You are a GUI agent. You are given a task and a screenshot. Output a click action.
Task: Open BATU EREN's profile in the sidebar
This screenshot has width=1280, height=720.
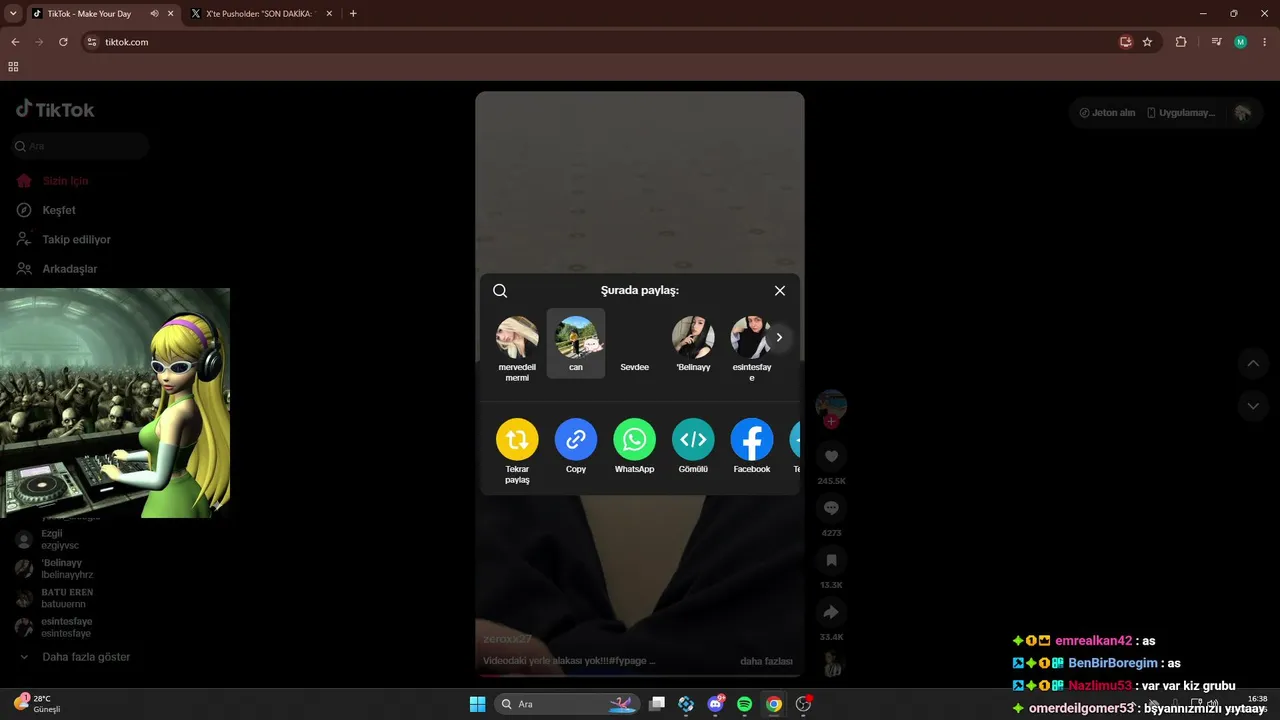point(66,598)
